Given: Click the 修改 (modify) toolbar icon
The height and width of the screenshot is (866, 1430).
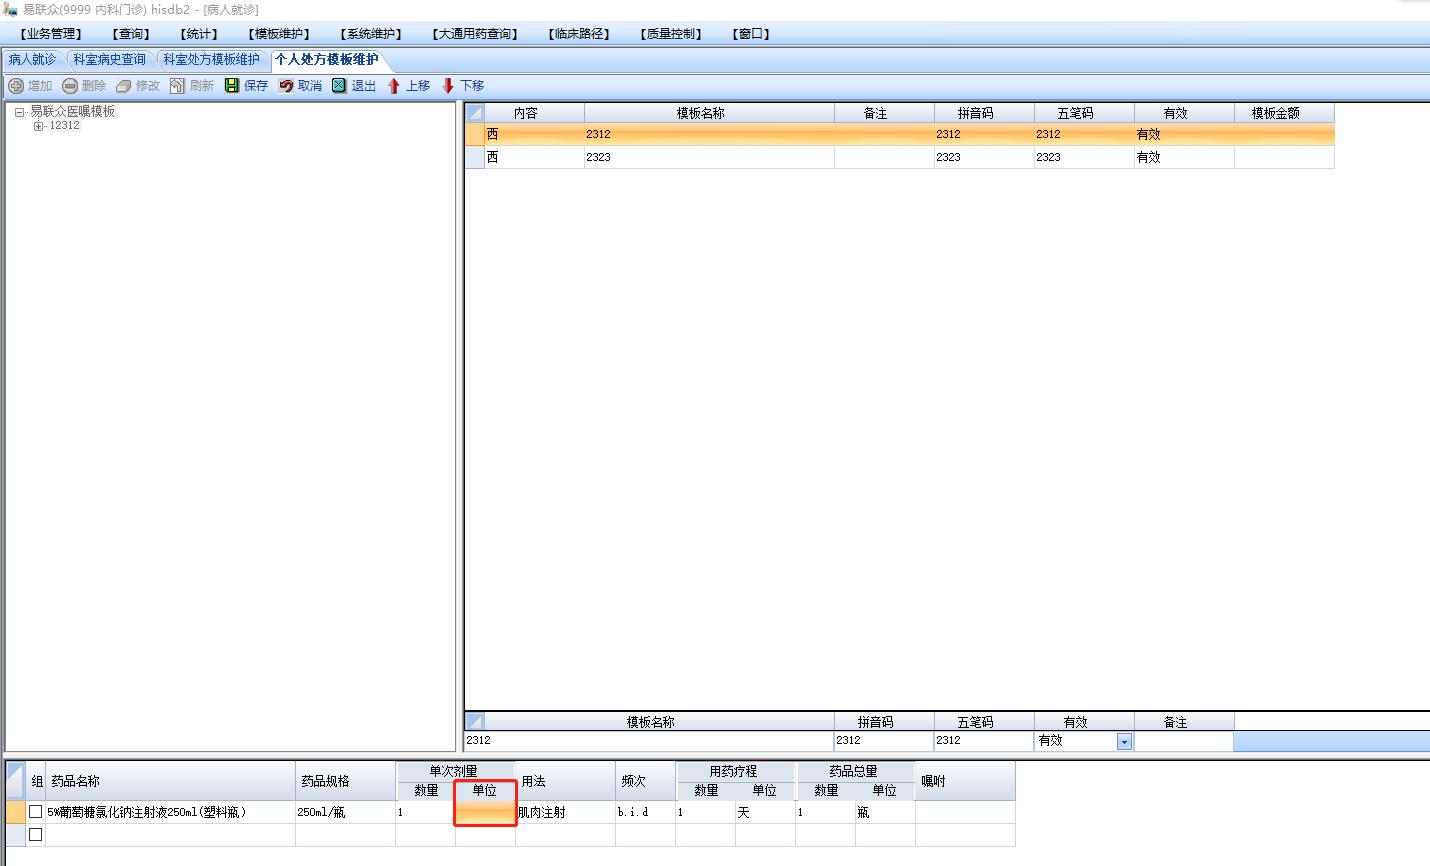Looking at the screenshot, I should click(x=124, y=86).
